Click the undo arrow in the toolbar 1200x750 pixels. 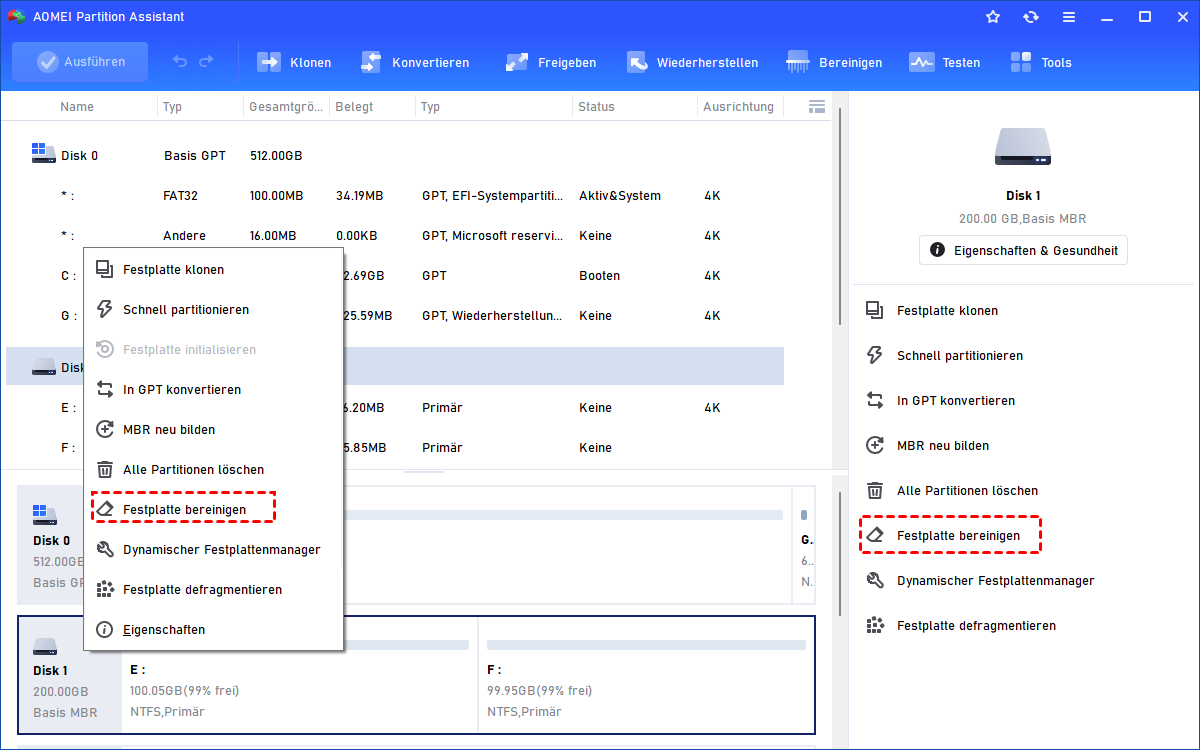(x=180, y=62)
